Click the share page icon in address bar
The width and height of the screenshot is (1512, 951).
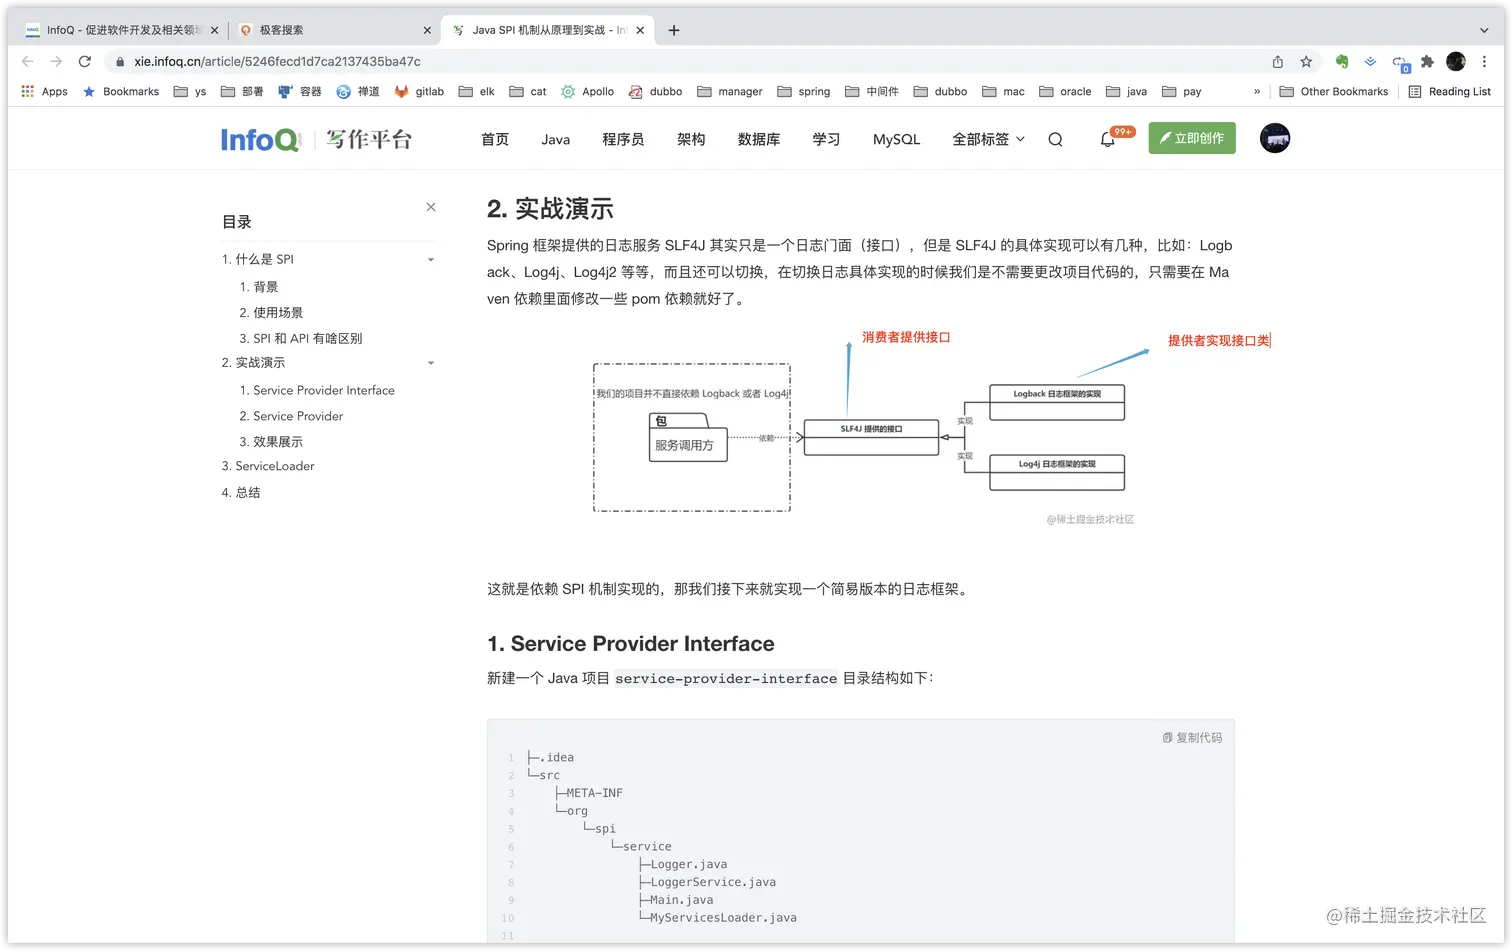tap(1278, 61)
